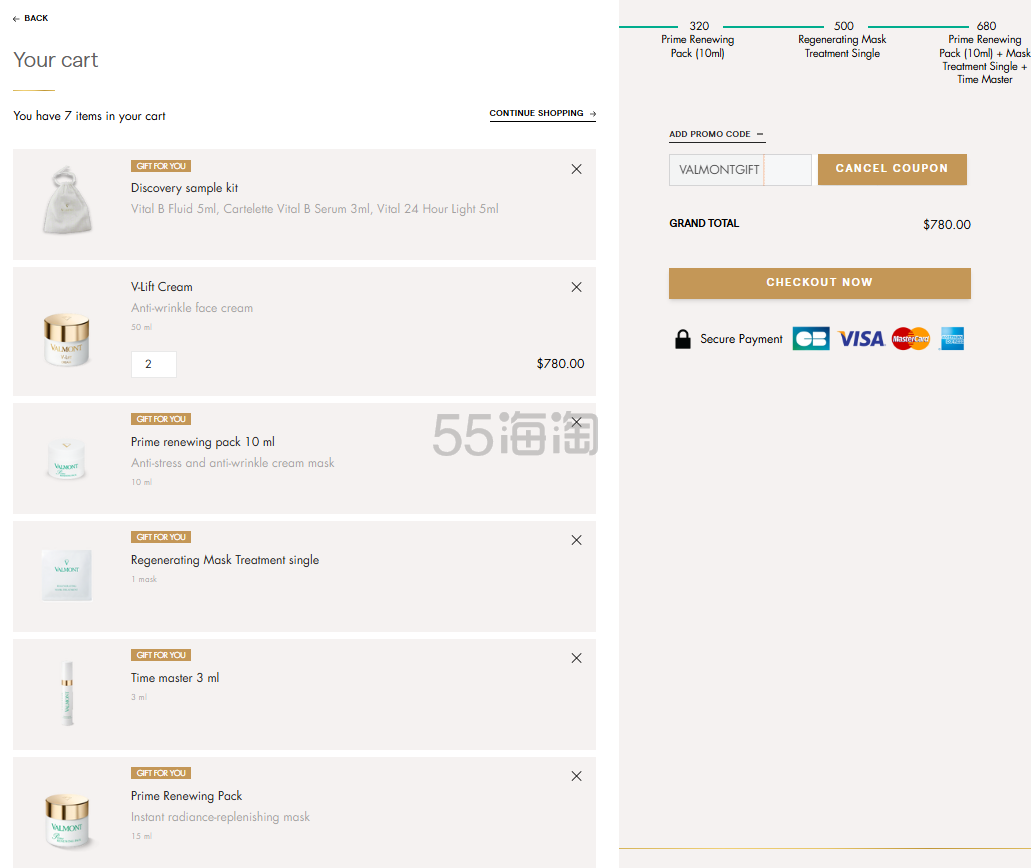Remove V-Lift Cream from cart
1031x868 pixels.
(x=577, y=287)
